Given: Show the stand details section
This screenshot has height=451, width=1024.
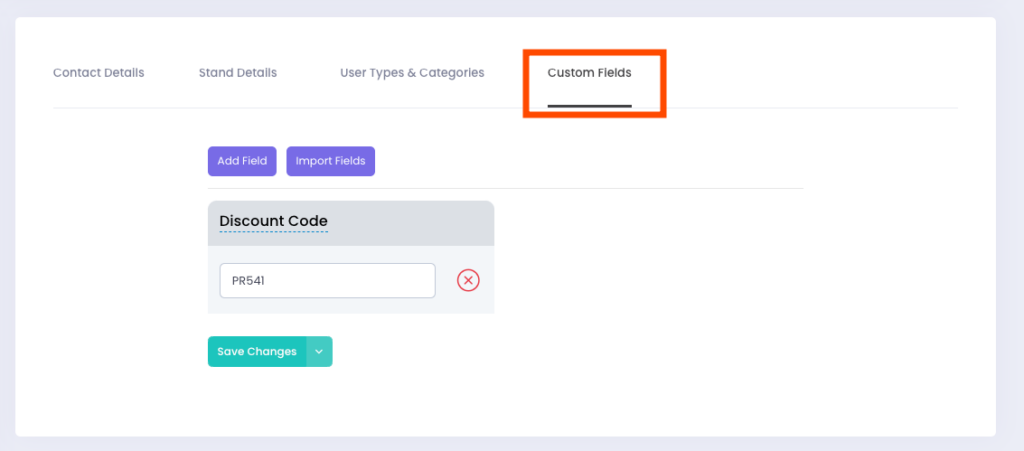Looking at the screenshot, I should (x=238, y=73).
